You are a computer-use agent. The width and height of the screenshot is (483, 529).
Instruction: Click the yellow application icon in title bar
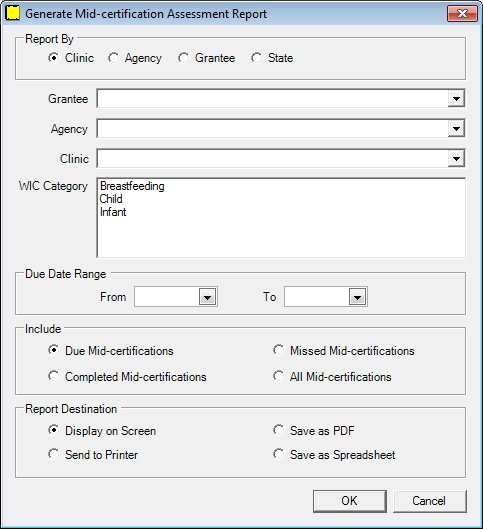13,13
